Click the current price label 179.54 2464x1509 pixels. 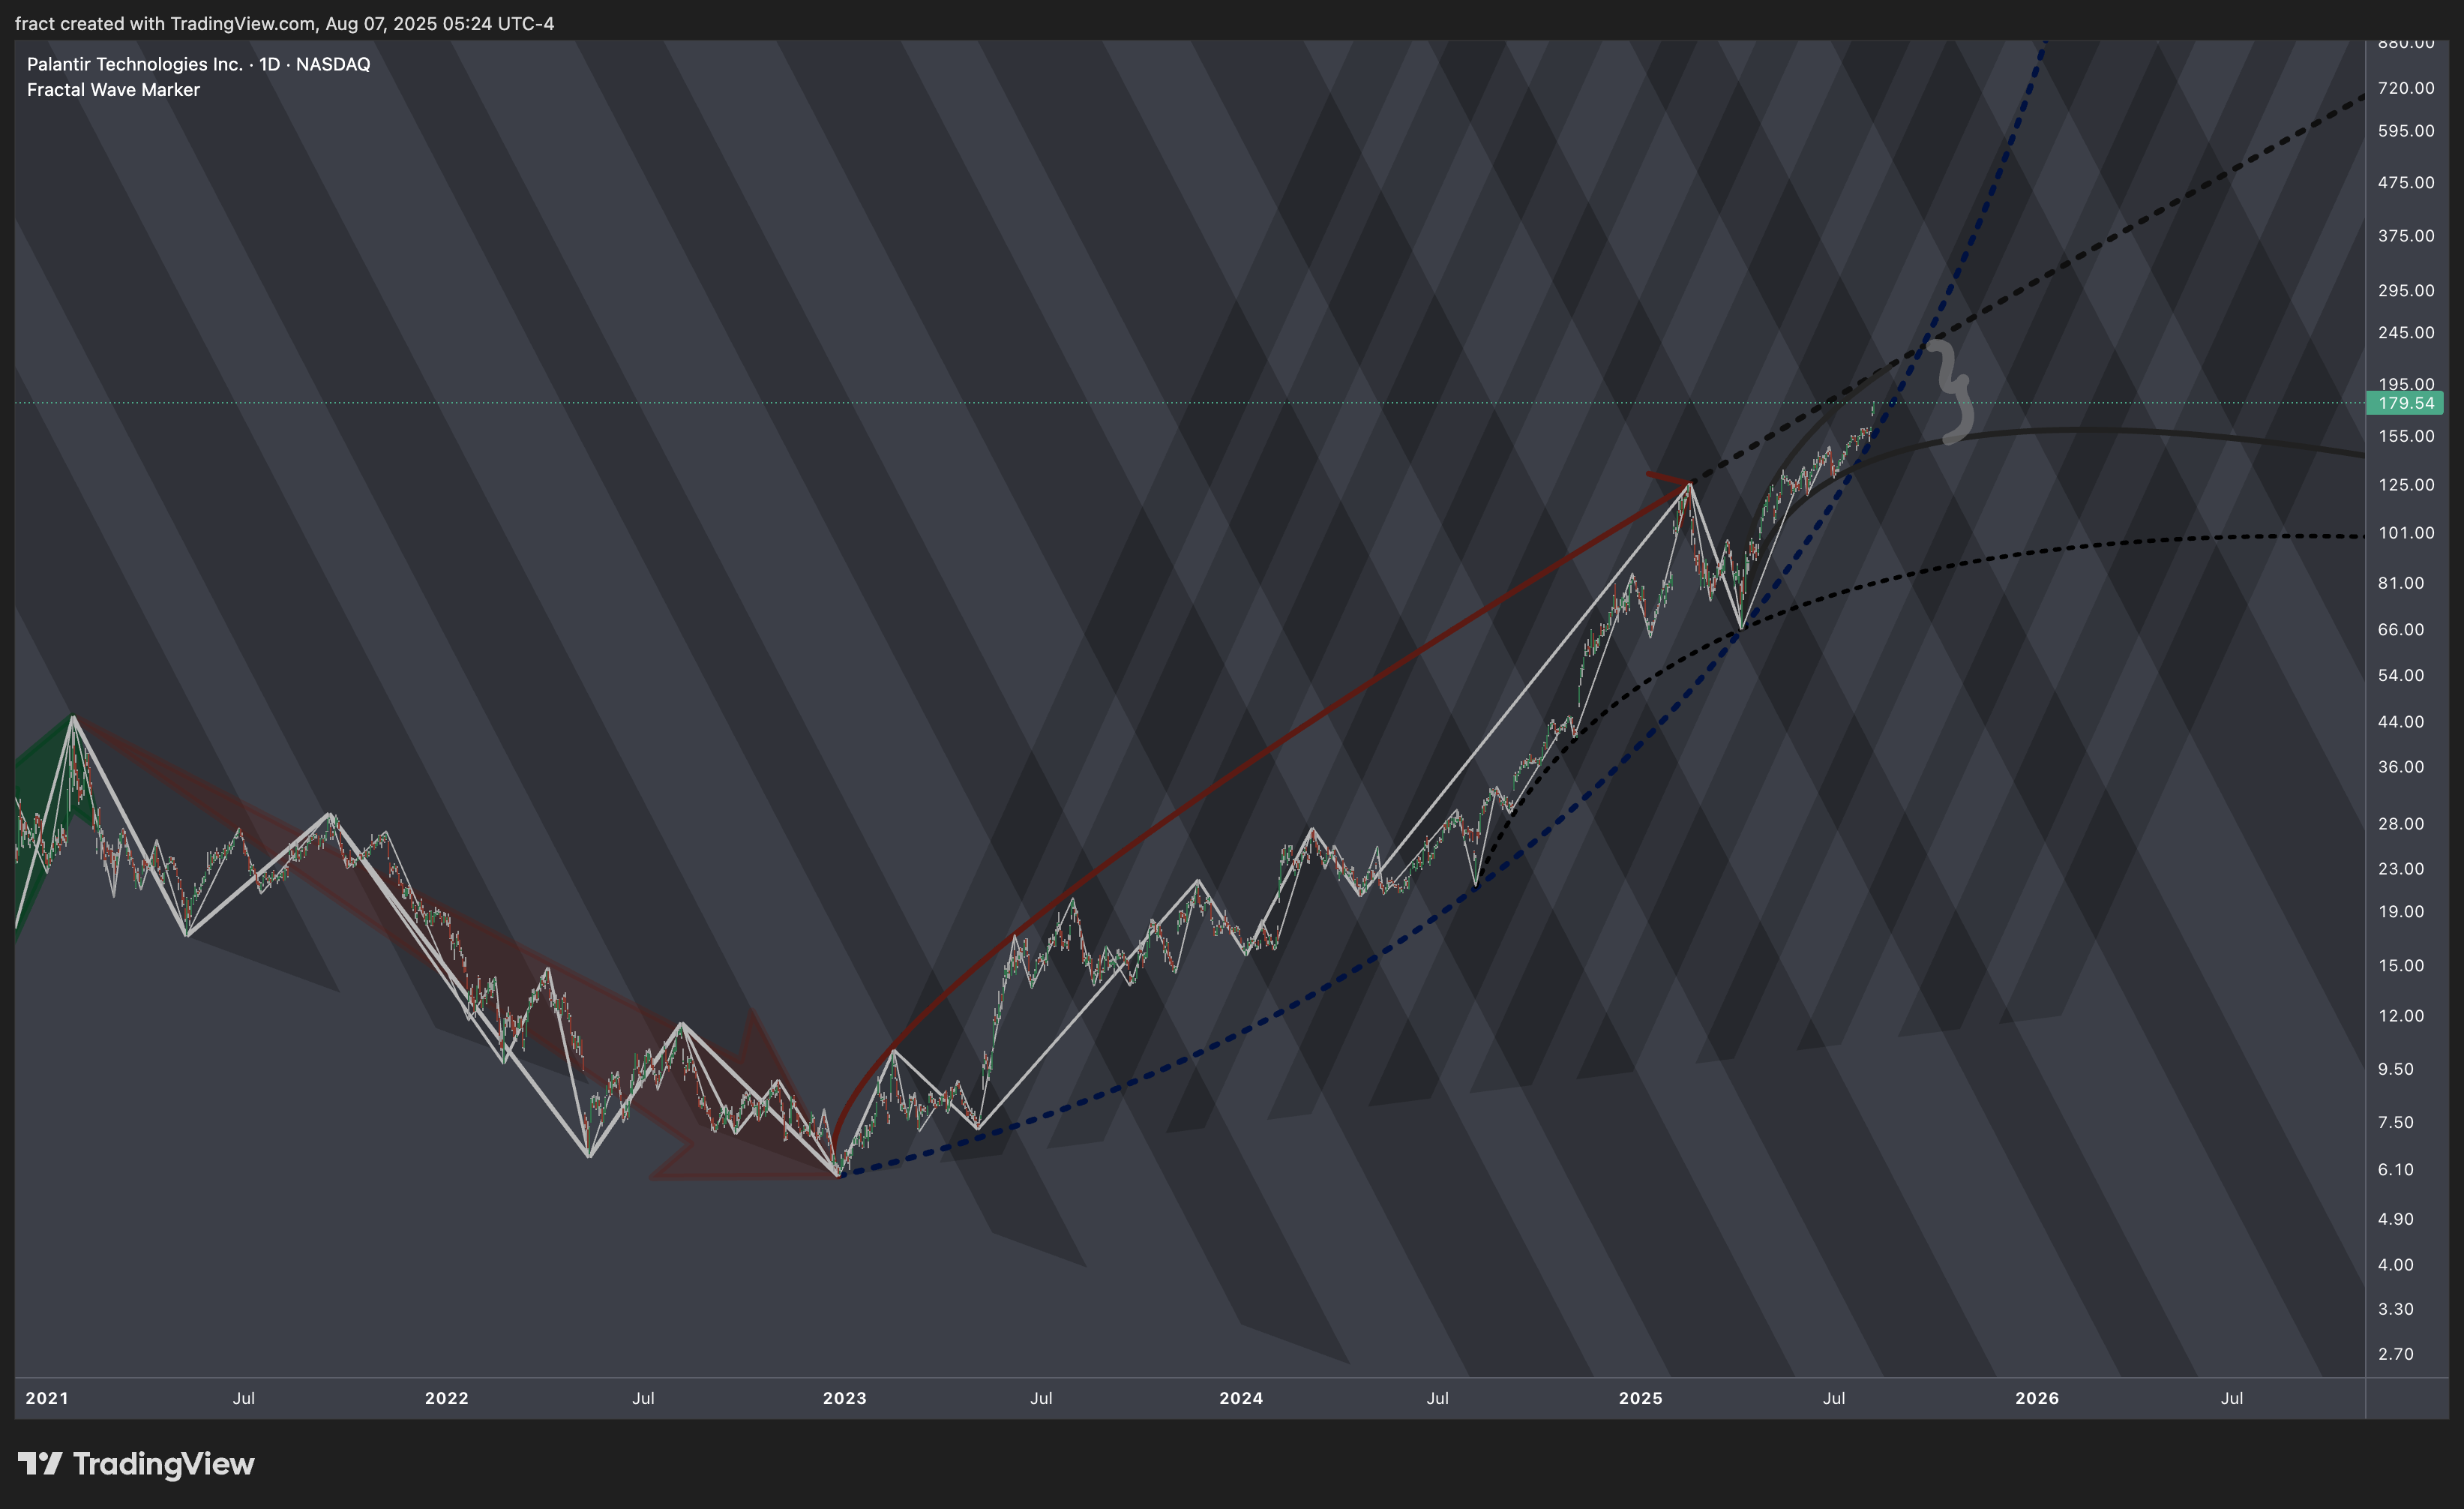point(2405,403)
